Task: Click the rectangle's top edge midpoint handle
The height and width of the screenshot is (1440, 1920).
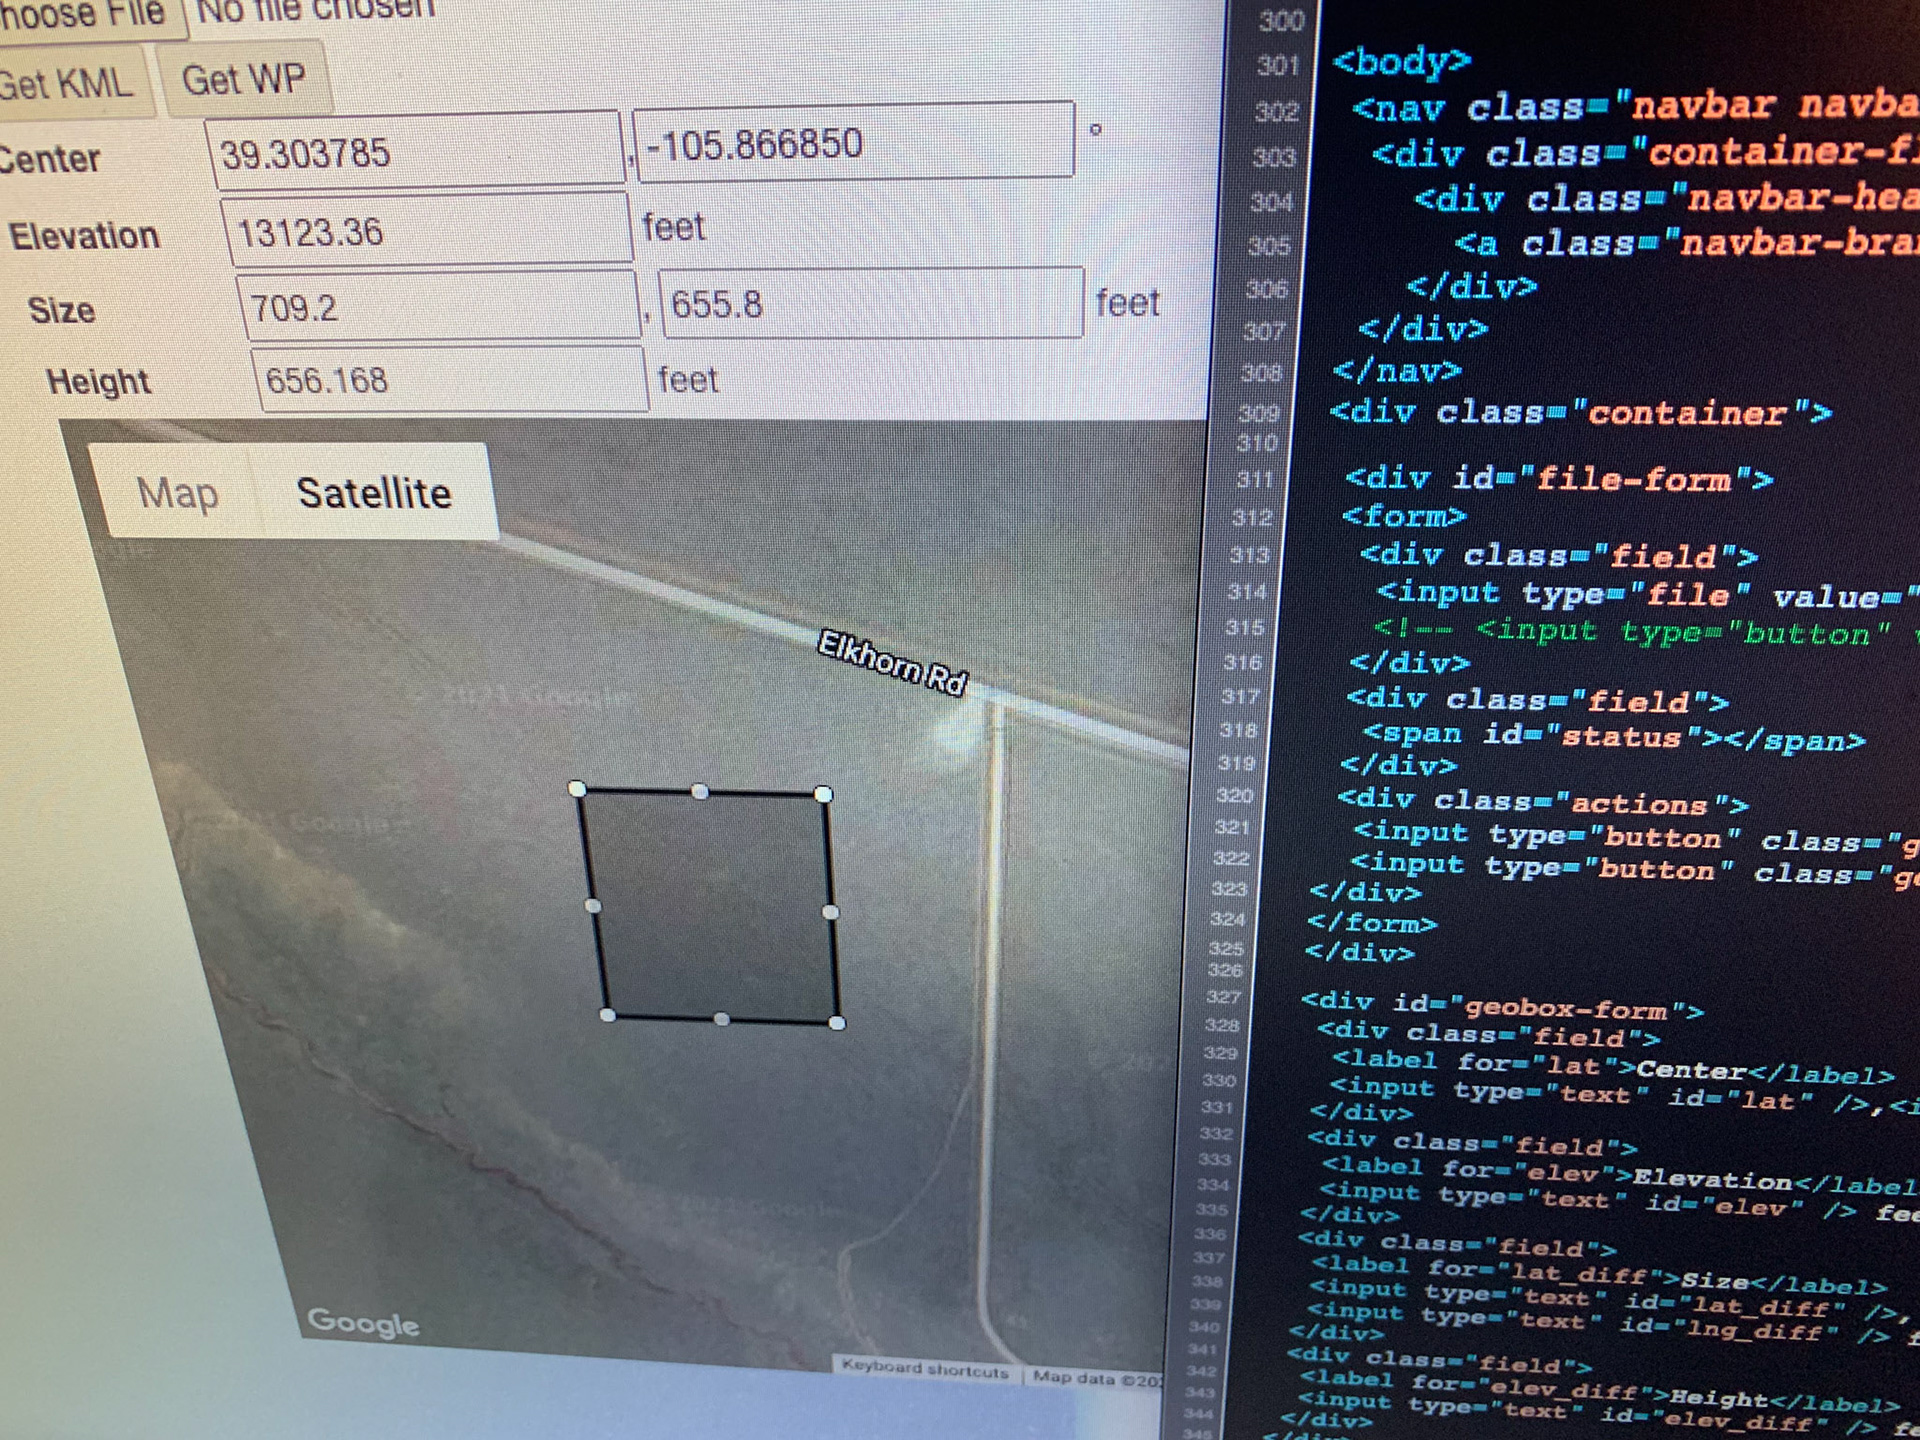Action: click(700, 792)
